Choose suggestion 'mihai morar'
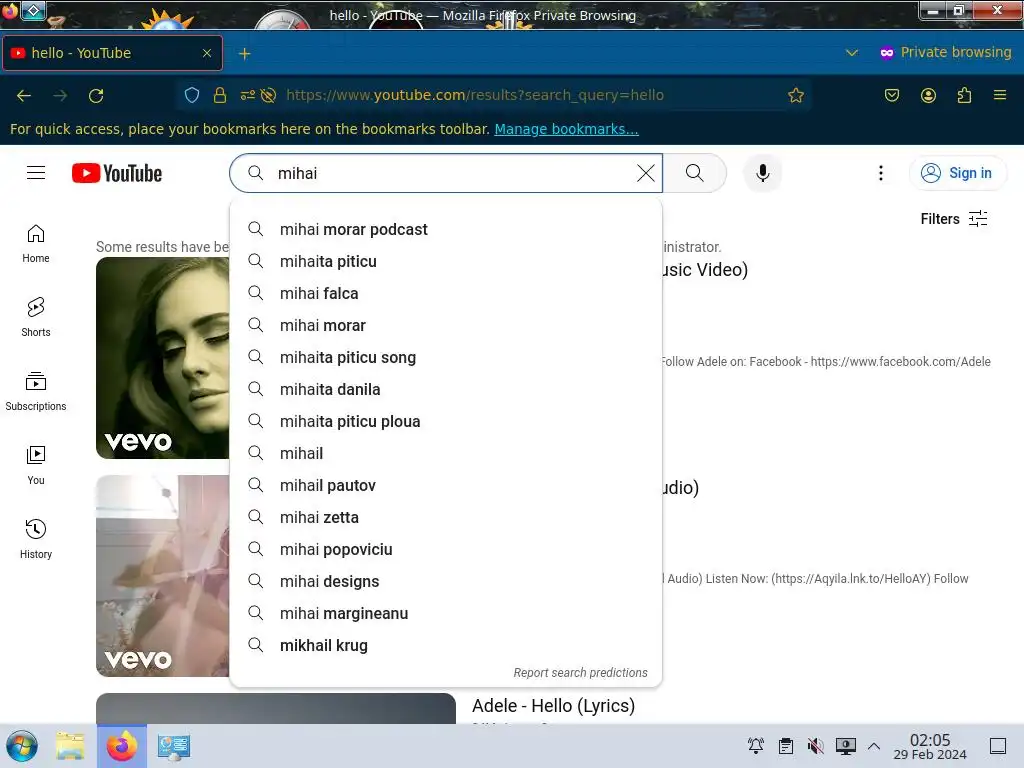The image size is (1024, 768). [446, 325]
